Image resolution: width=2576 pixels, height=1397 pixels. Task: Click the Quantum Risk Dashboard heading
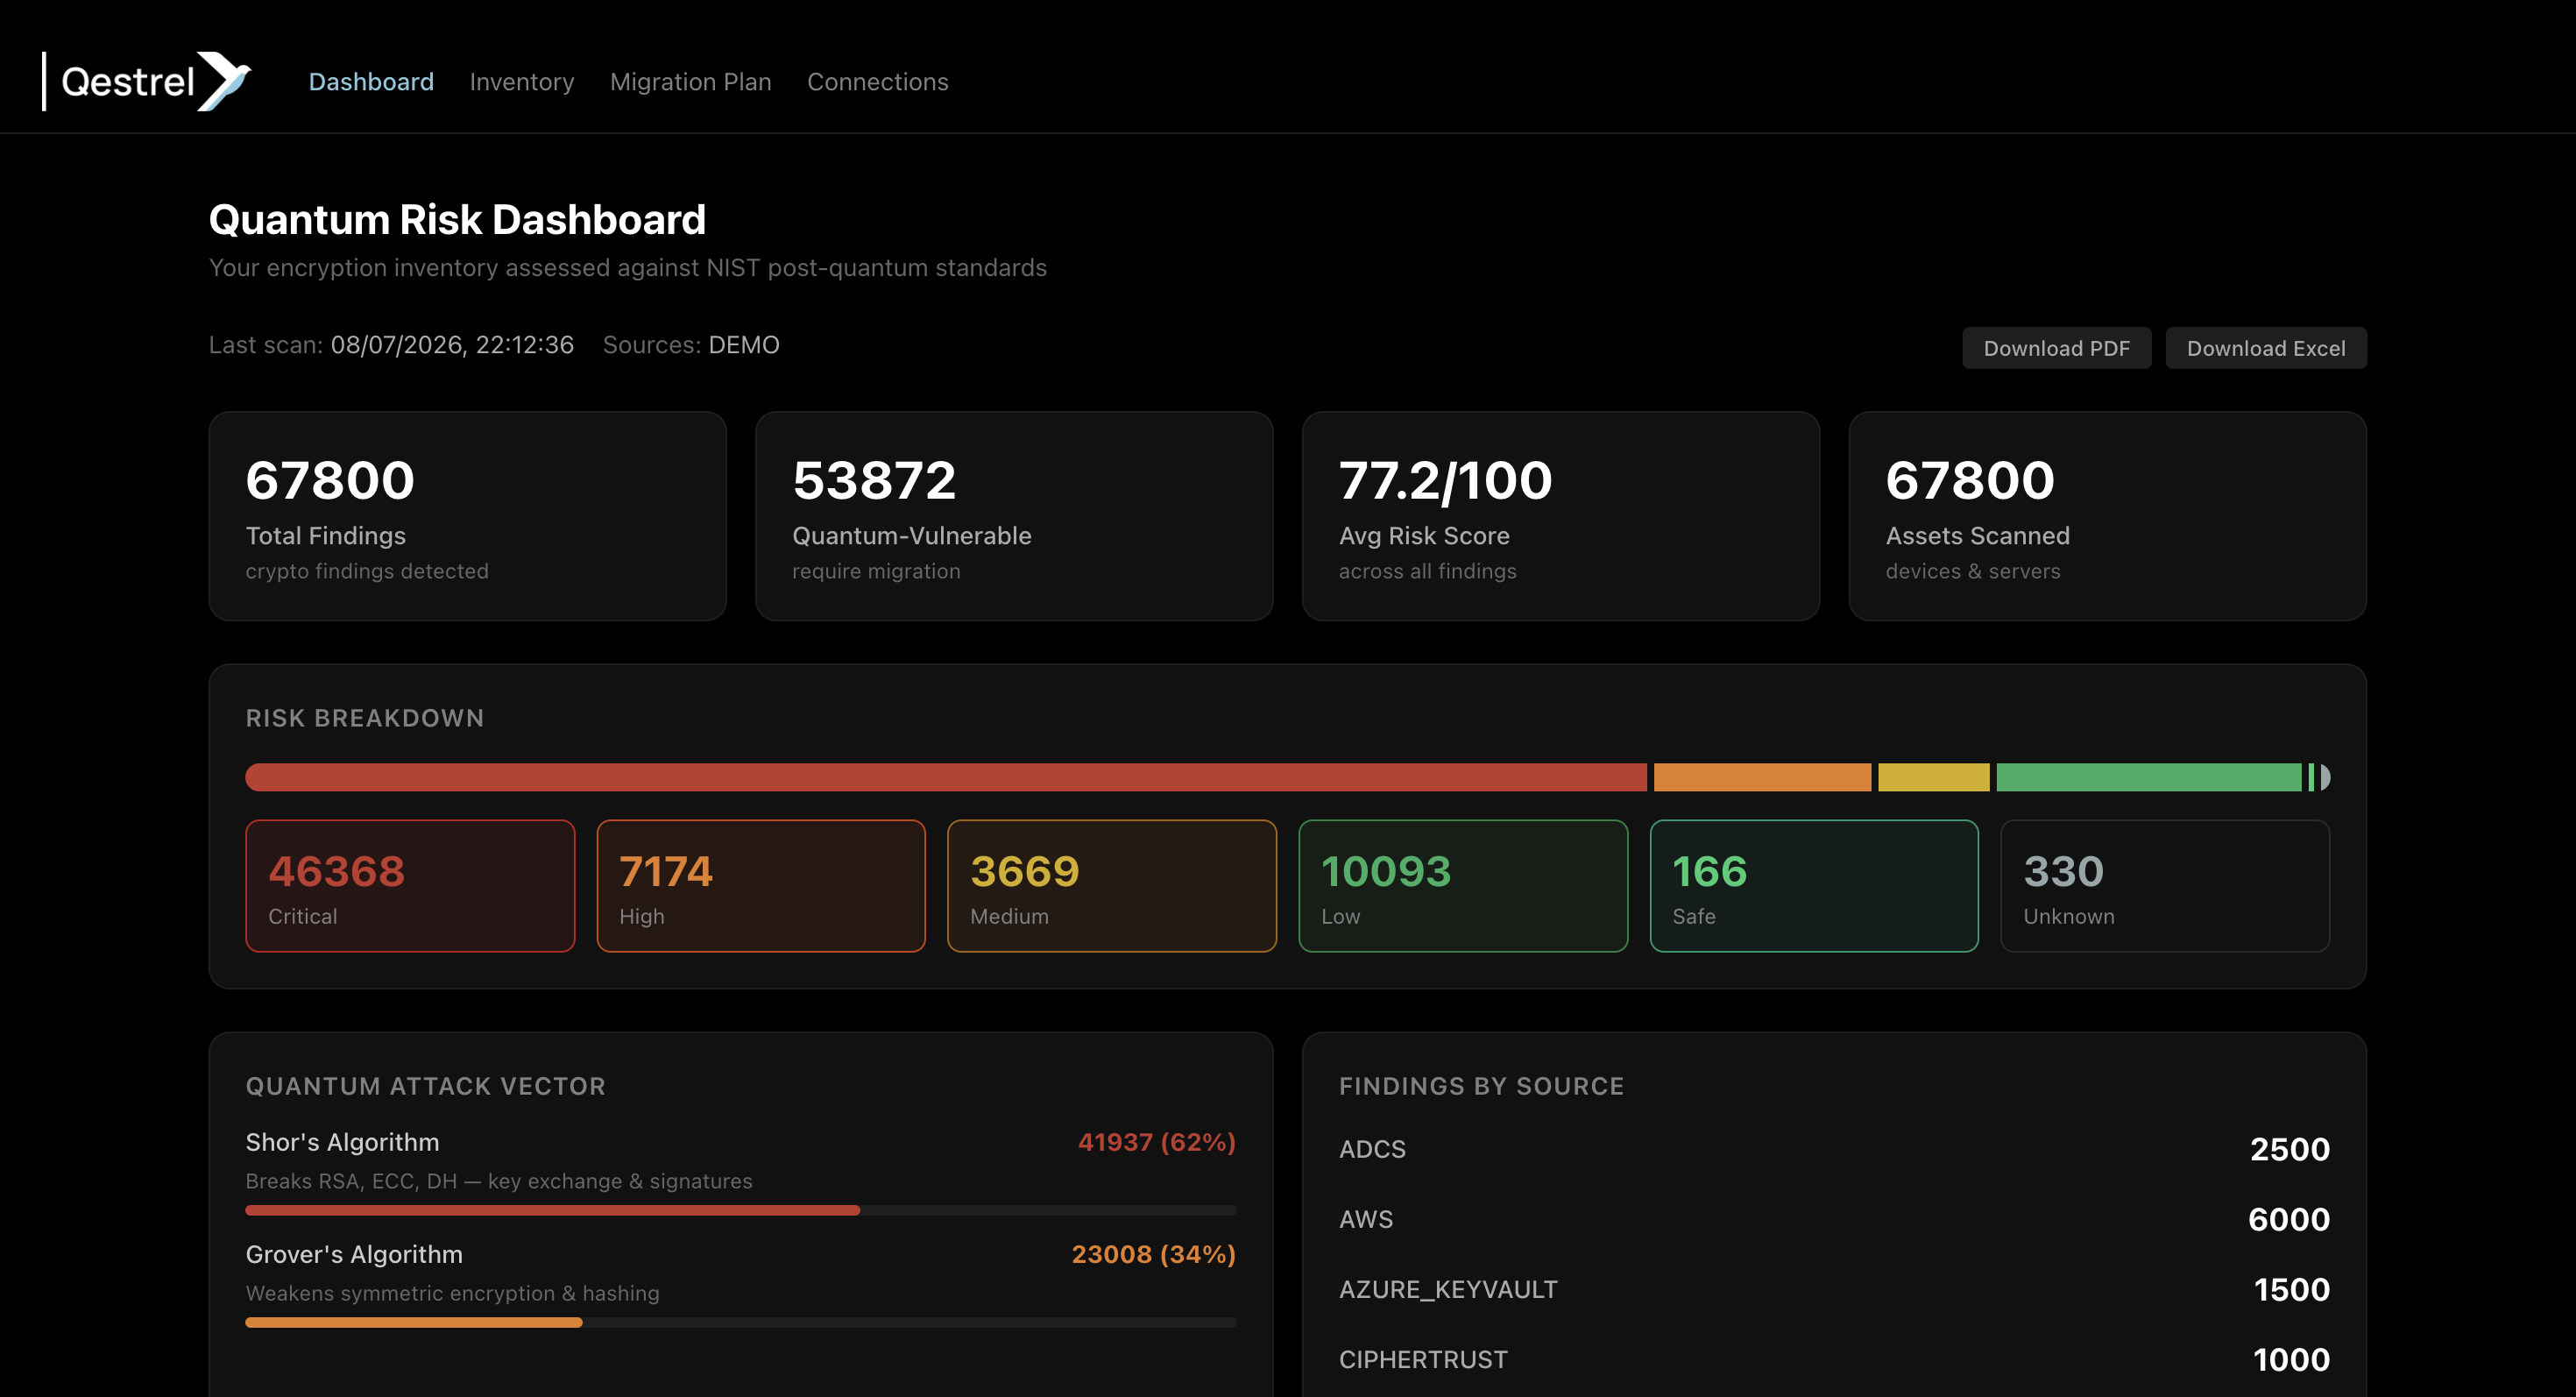[457, 219]
